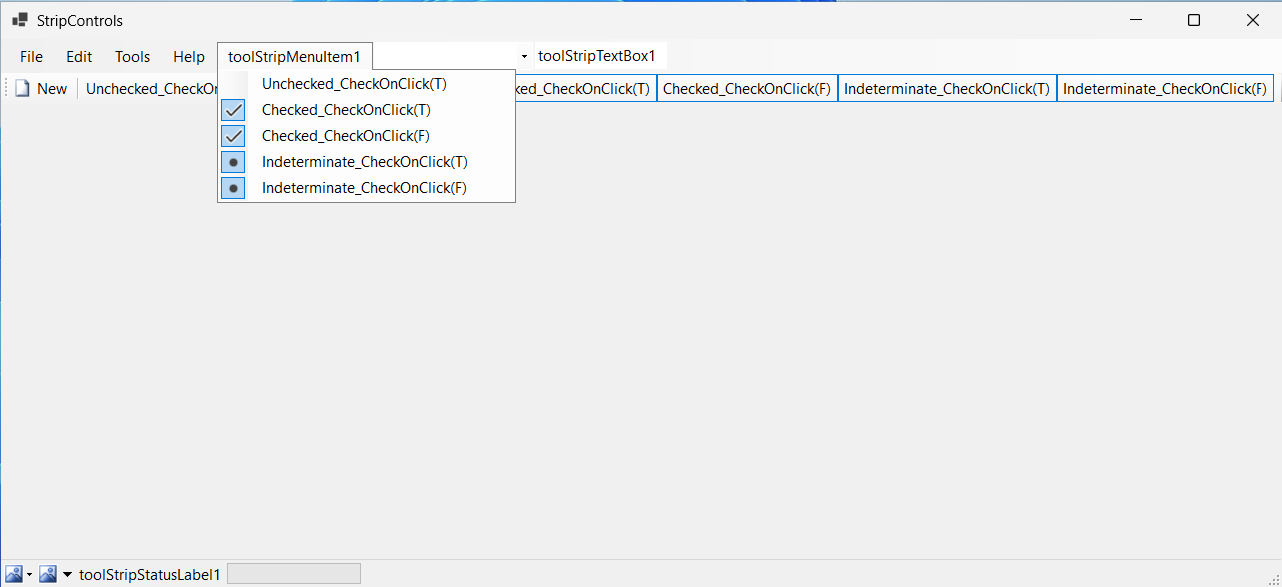This screenshot has width=1282, height=587.
Task: Click the checkmark beside Checked_CheckOnClick(F)
Action: pos(233,135)
